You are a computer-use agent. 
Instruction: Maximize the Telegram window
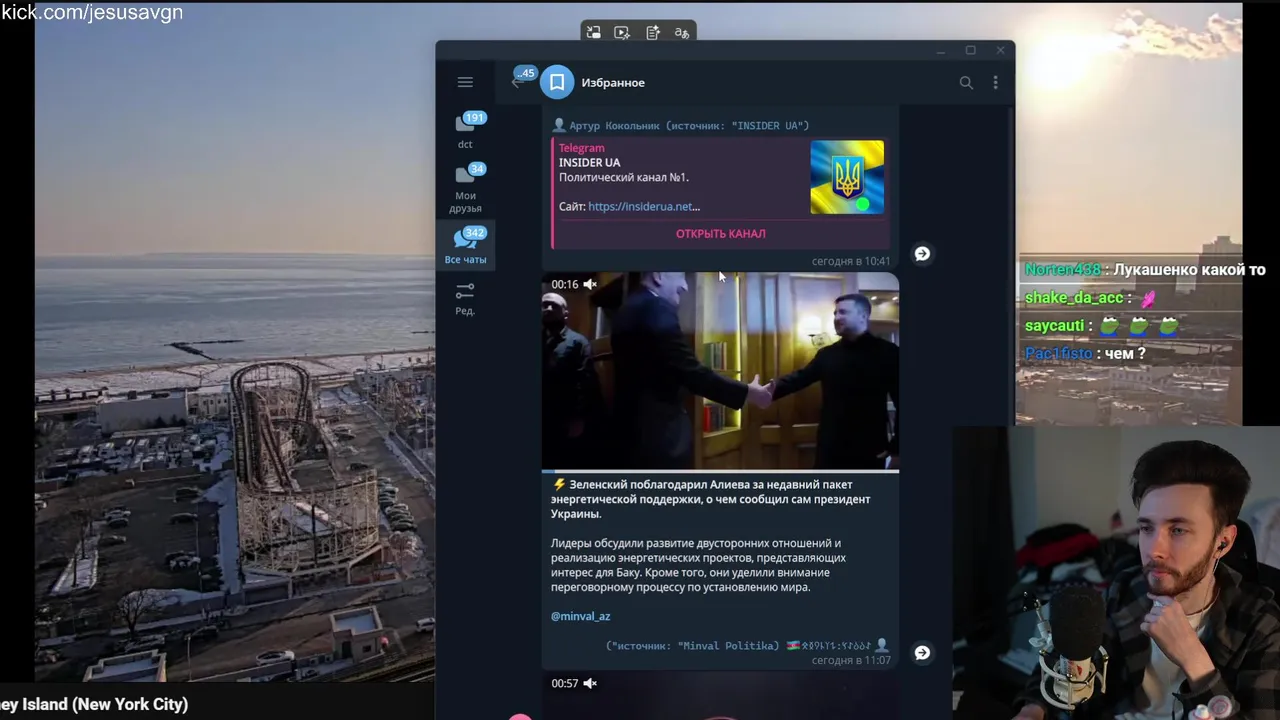970,50
